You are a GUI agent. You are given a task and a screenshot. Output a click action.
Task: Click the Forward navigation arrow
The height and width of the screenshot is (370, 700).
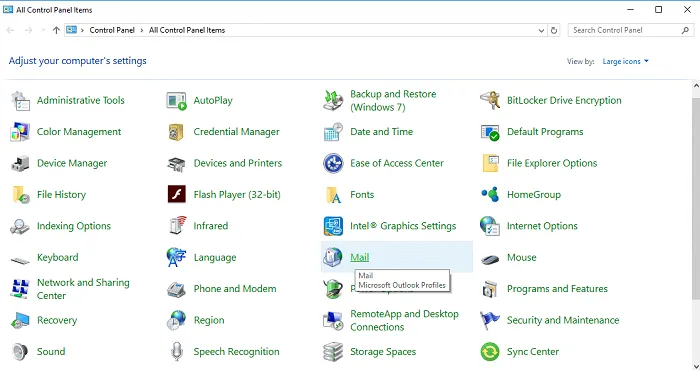tap(28, 30)
